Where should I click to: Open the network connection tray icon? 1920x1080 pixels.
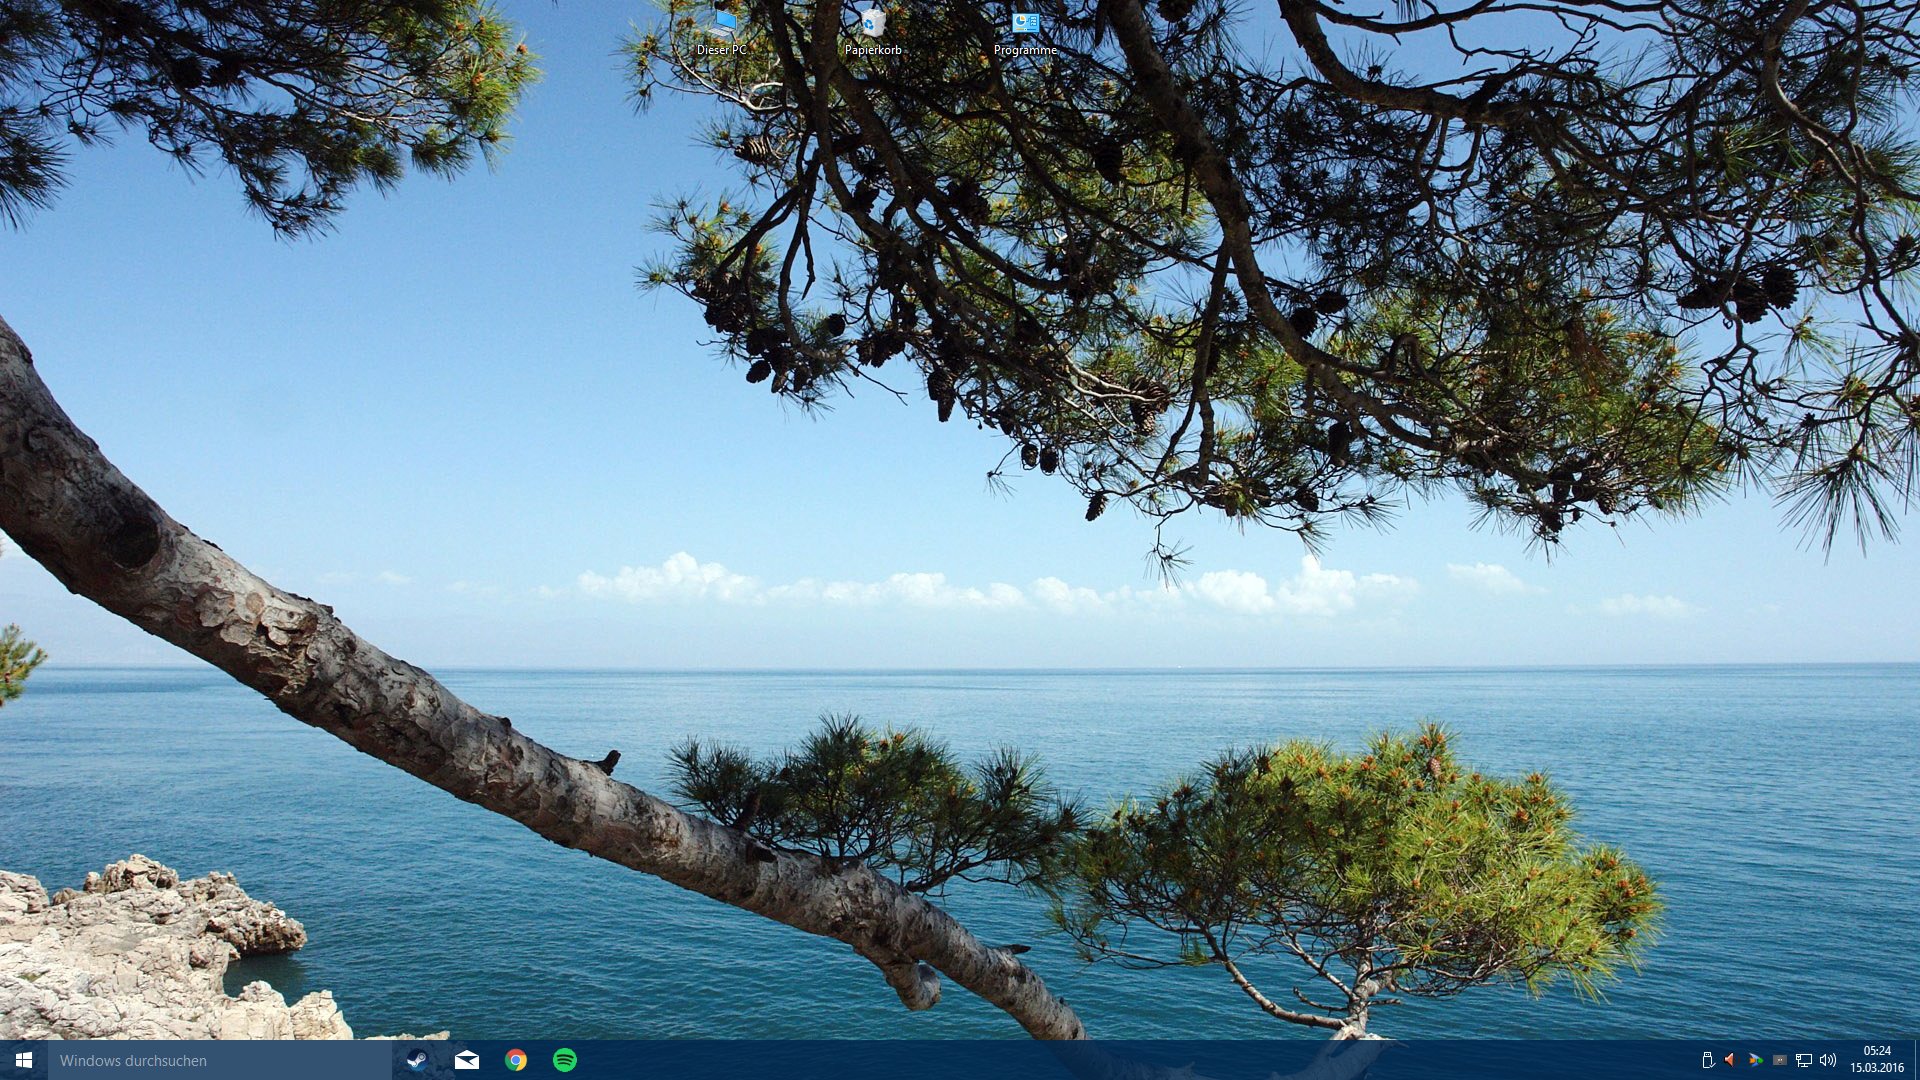[1804, 1060]
